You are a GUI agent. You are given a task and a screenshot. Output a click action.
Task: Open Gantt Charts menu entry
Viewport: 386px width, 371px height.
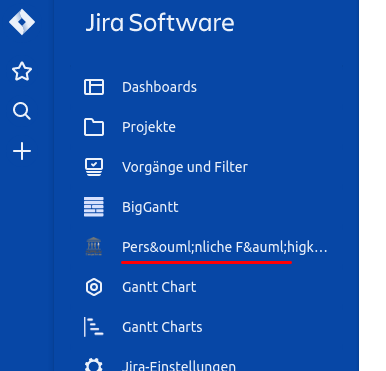162,327
